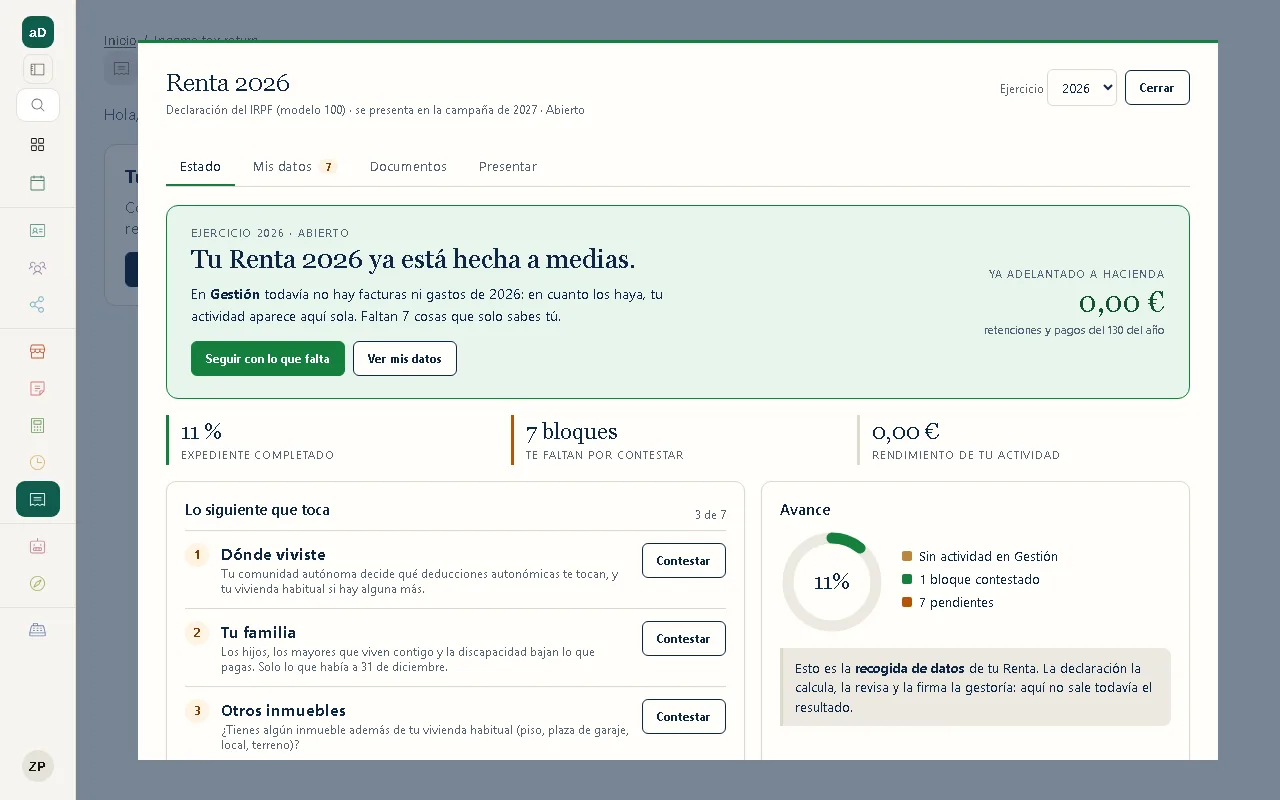The height and width of the screenshot is (800, 1280).
Task: Click the 'Rendimiento de tu actividad' label
Action: (966, 455)
